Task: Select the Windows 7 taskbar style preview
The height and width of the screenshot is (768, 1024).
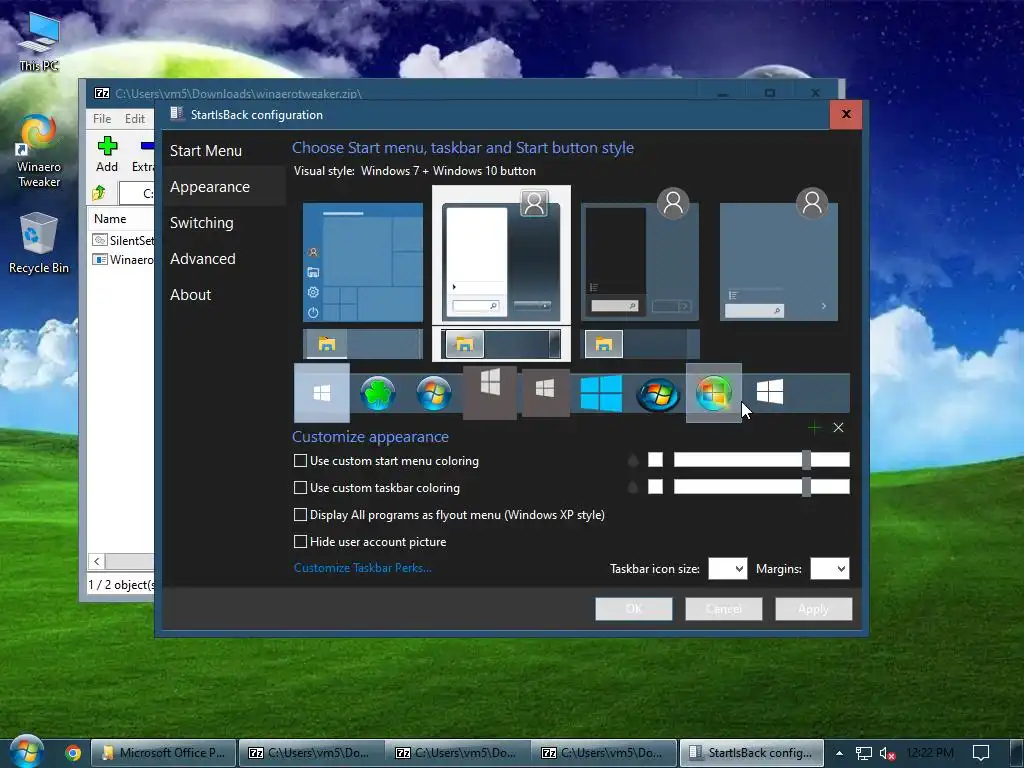Action: (x=501, y=344)
